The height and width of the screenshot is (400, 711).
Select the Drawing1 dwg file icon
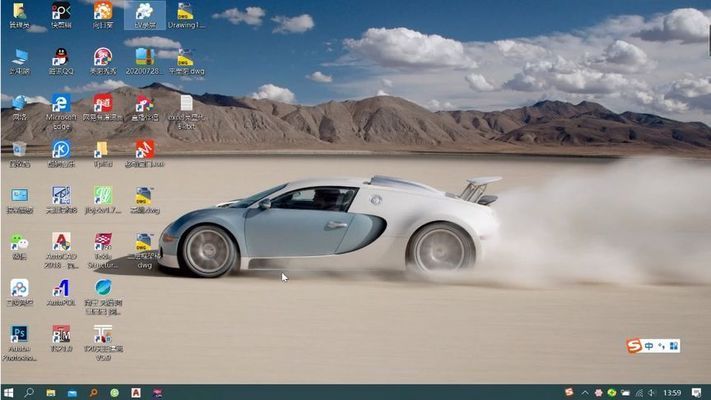tap(186, 12)
